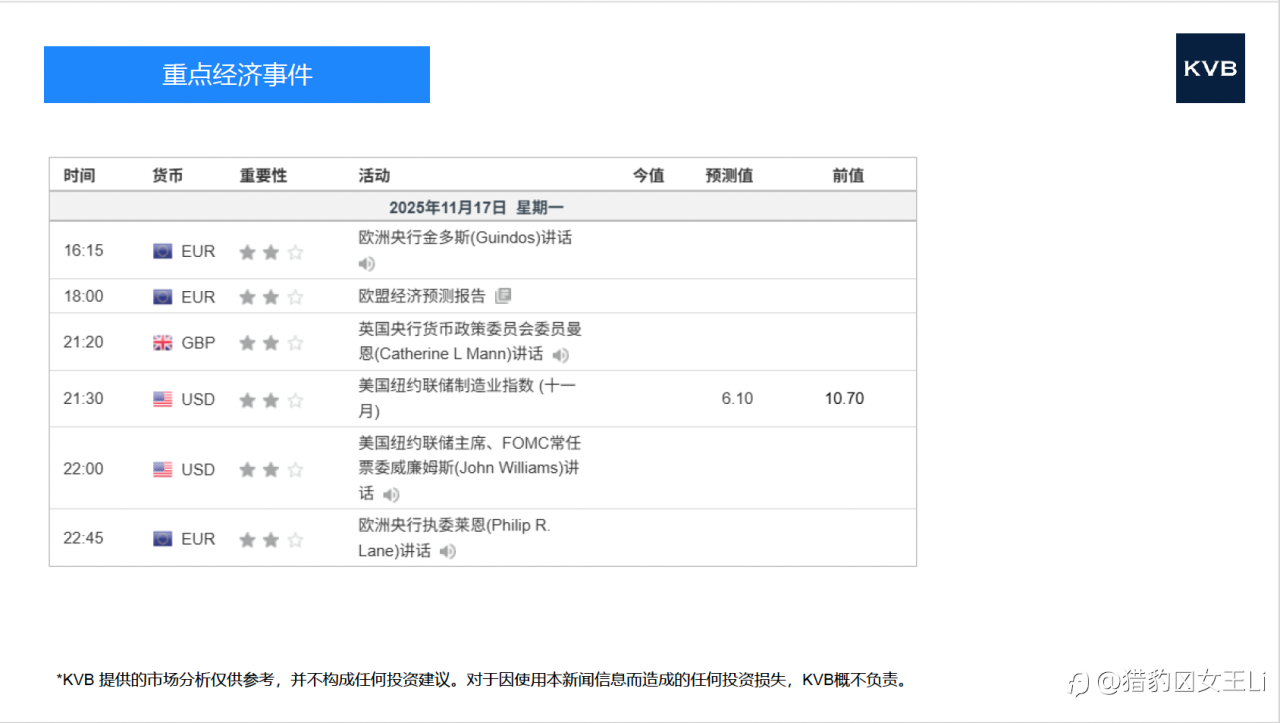
Task: Click the KVB disclaimer text at bottom
Action: pos(482,680)
